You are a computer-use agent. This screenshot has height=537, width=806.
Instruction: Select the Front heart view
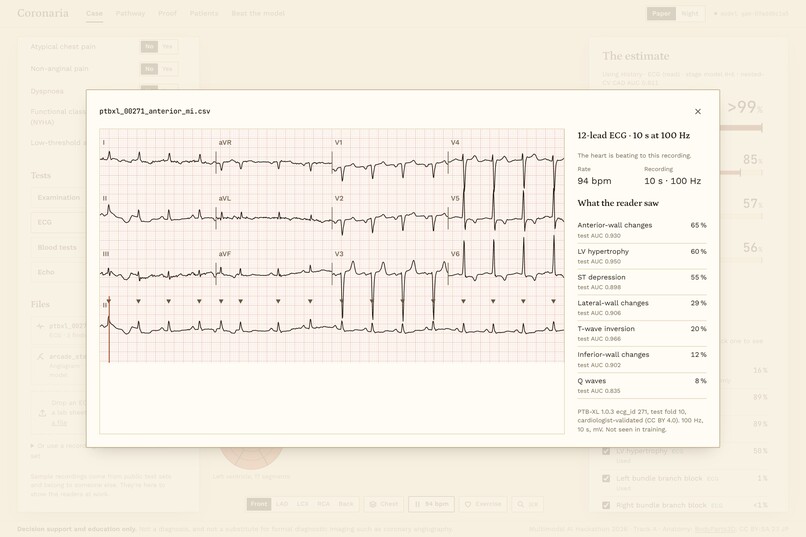pyautogui.click(x=259, y=504)
